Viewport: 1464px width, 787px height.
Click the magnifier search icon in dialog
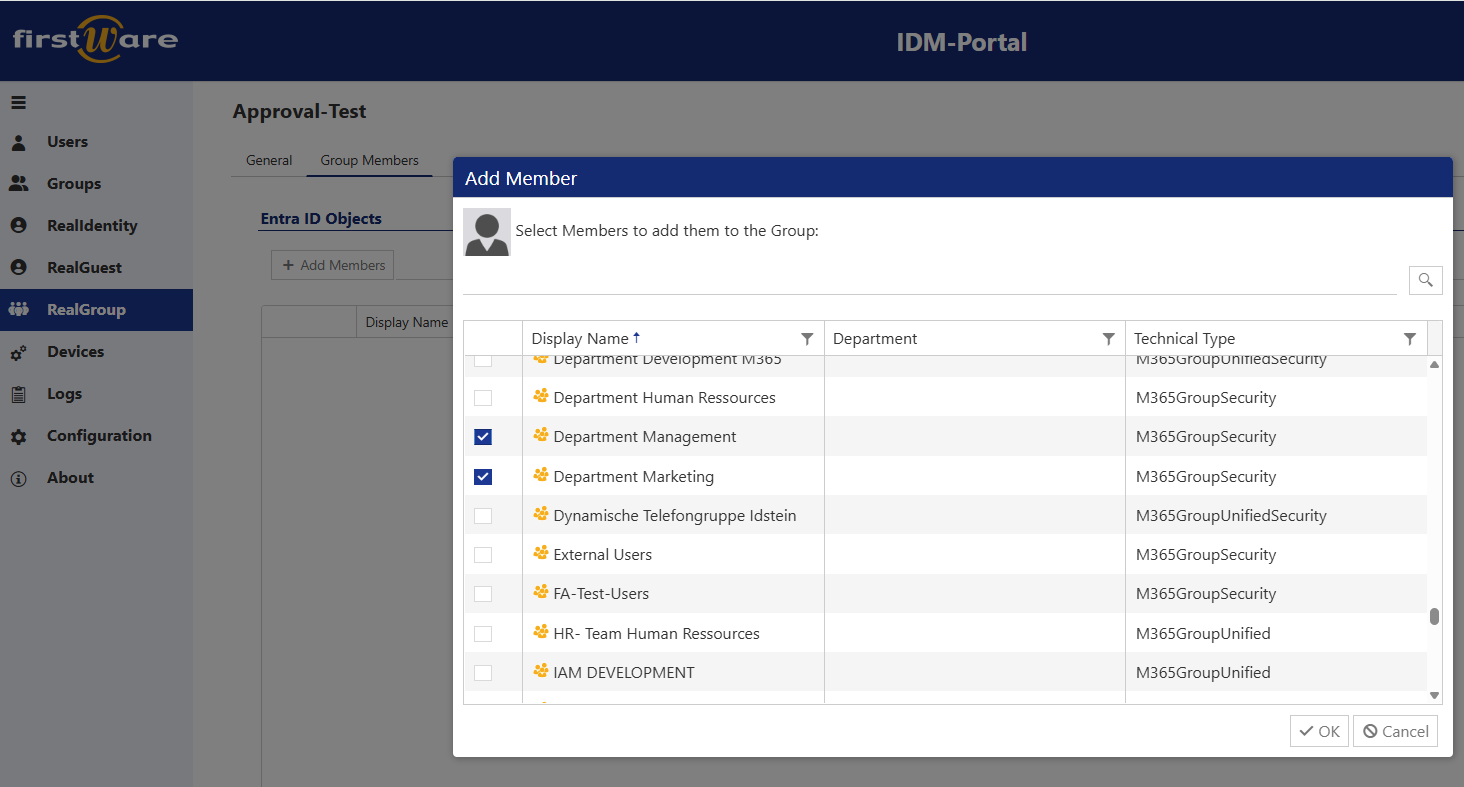pos(1425,280)
